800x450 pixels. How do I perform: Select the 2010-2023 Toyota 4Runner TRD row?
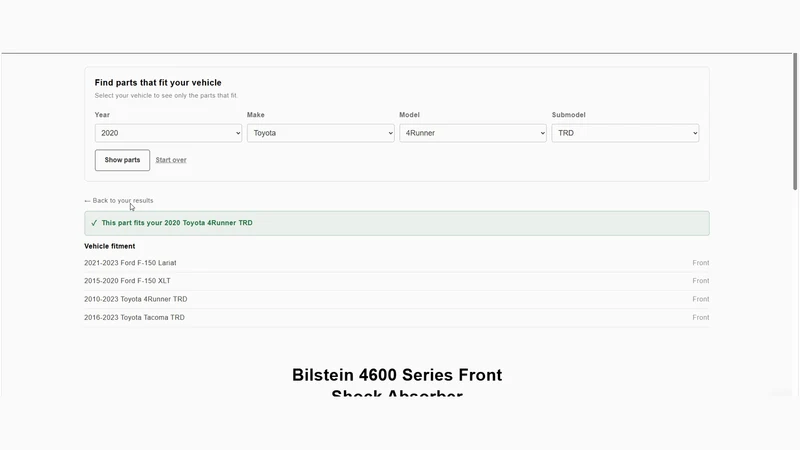[396, 299]
